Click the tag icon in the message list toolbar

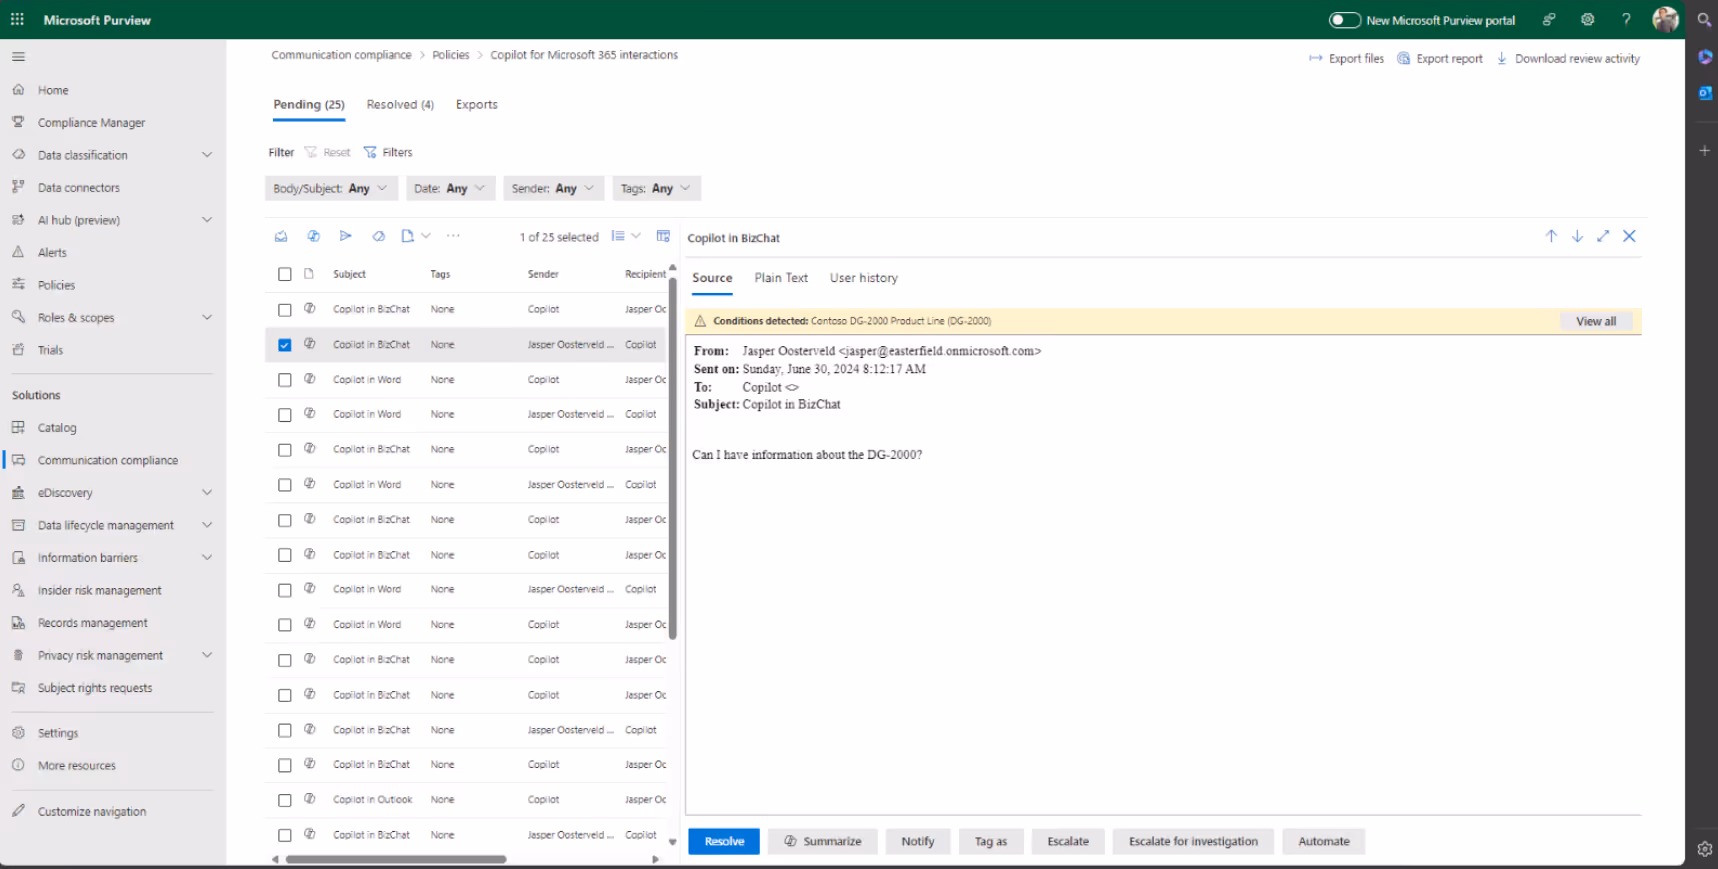[x=378, y=236]
